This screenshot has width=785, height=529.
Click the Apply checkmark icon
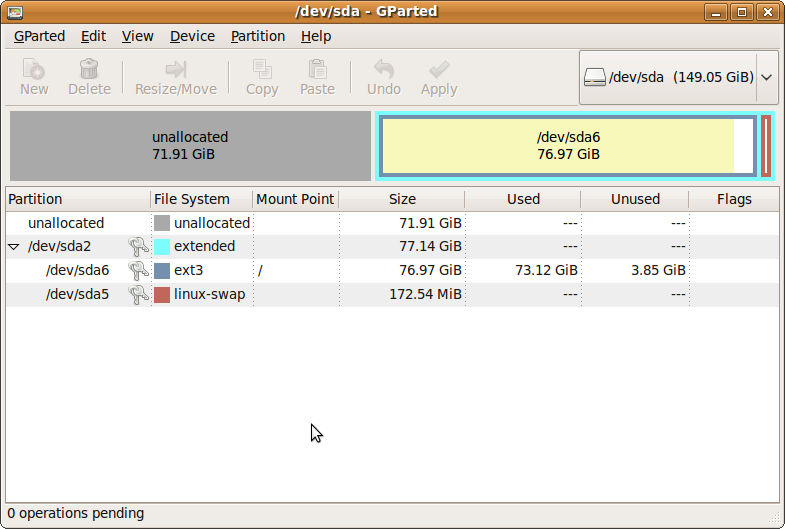click(x=439, y=69)
